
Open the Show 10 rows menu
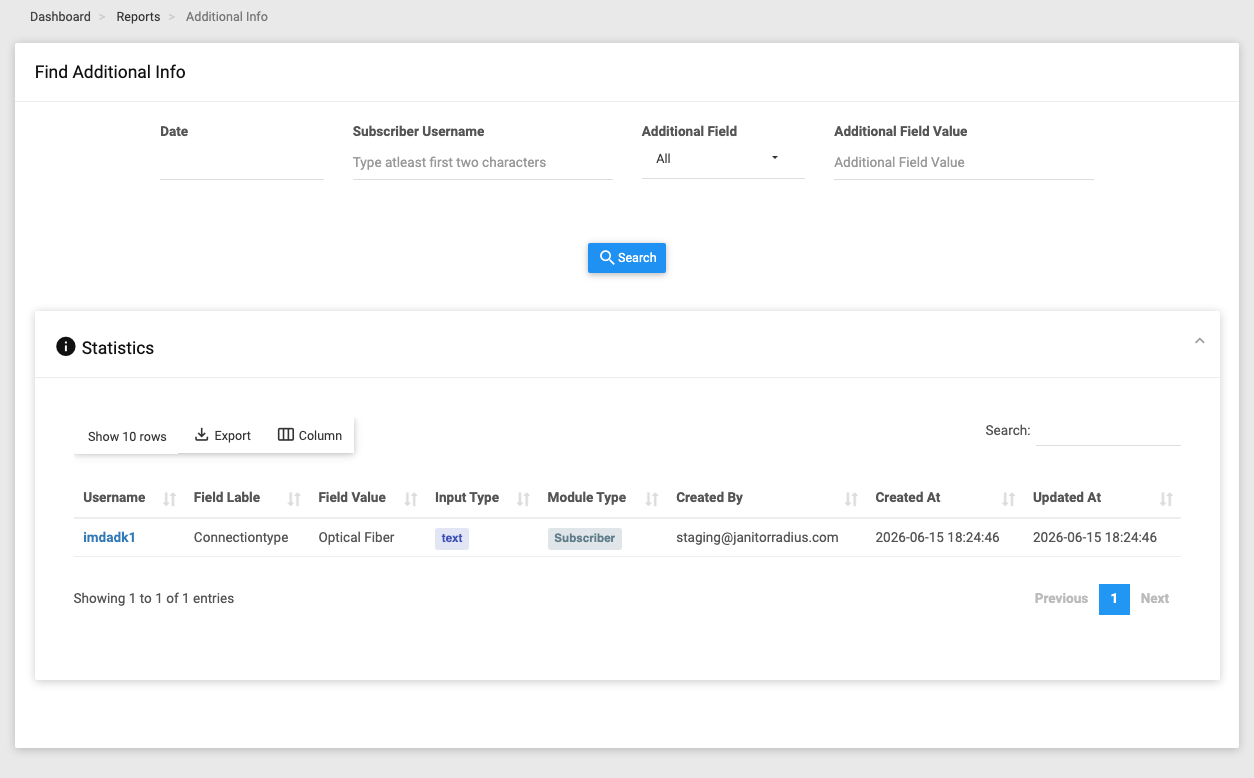click(x=127, y=436)
